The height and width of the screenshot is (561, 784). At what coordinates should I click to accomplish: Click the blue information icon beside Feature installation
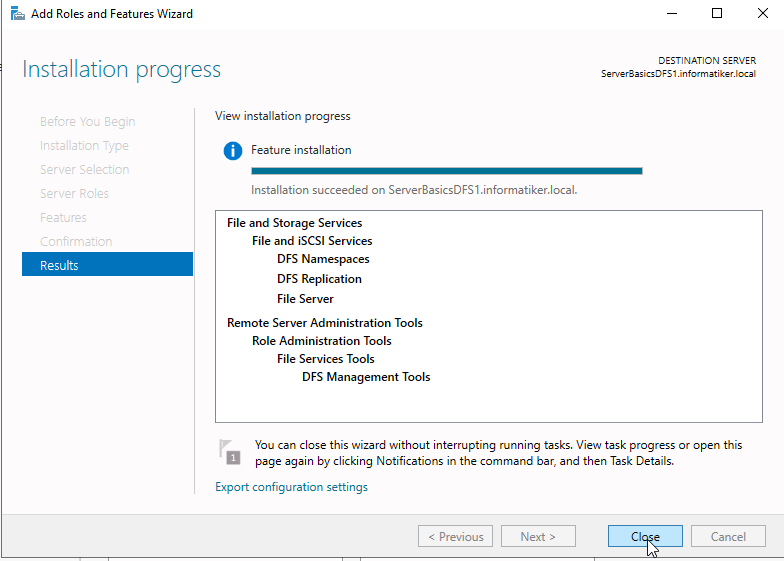point(233,150)
